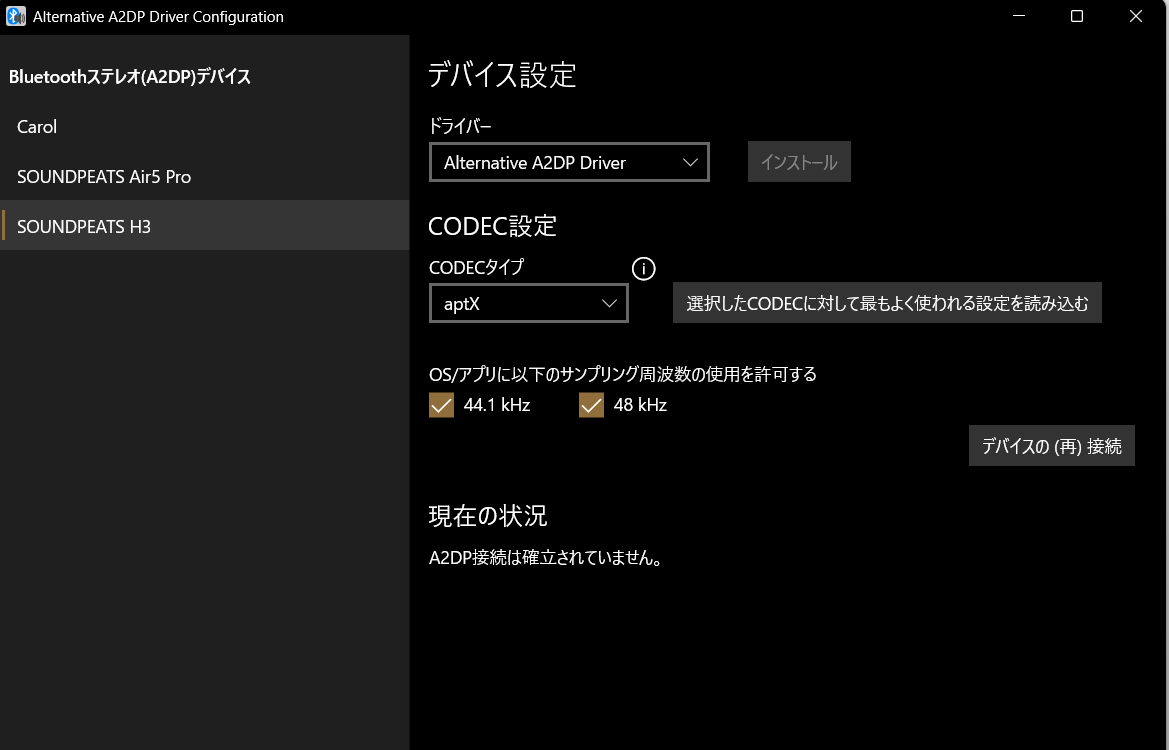1169x750 pixels.
Task: Select Carol in the device list
Action: pos(37,127)
